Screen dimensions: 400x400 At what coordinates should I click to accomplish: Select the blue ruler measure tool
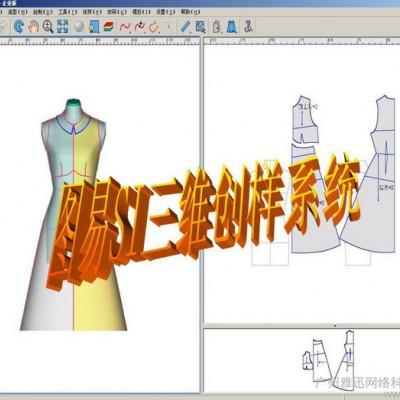pos(186,26)
